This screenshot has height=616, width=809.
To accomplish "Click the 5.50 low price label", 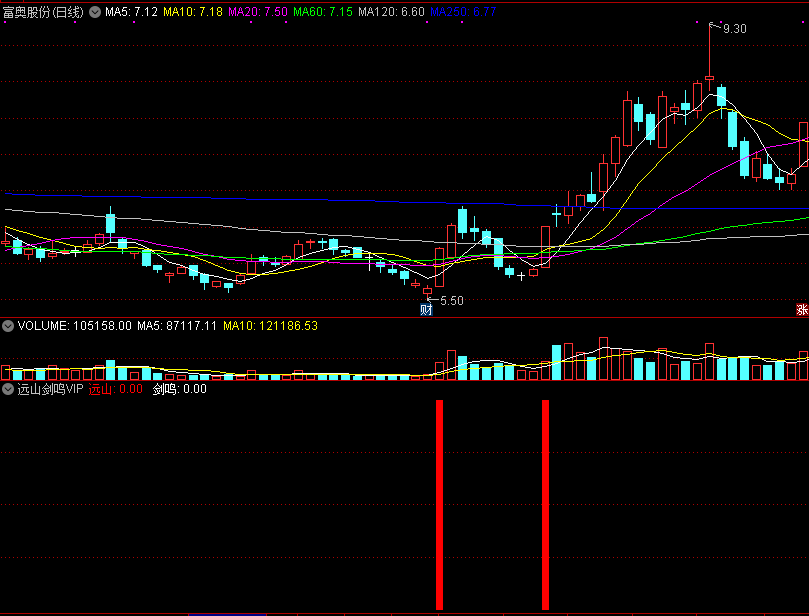I will coord(451,300).
